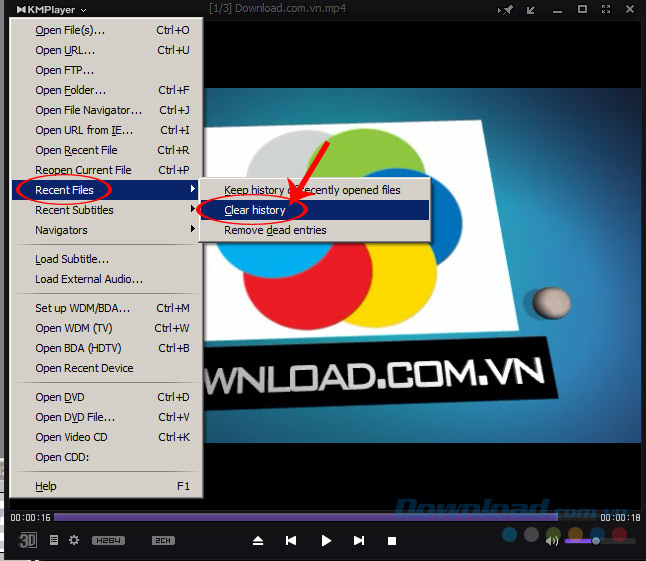Skip to the next track

click(359, 541)
